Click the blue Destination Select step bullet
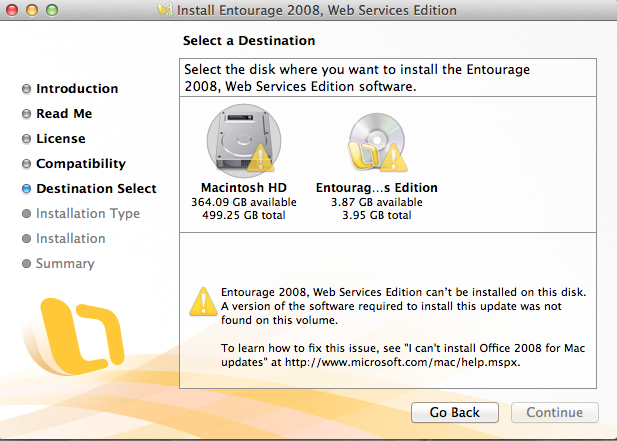This screenshot has width=617, height=441. click(x=26, y=189)
